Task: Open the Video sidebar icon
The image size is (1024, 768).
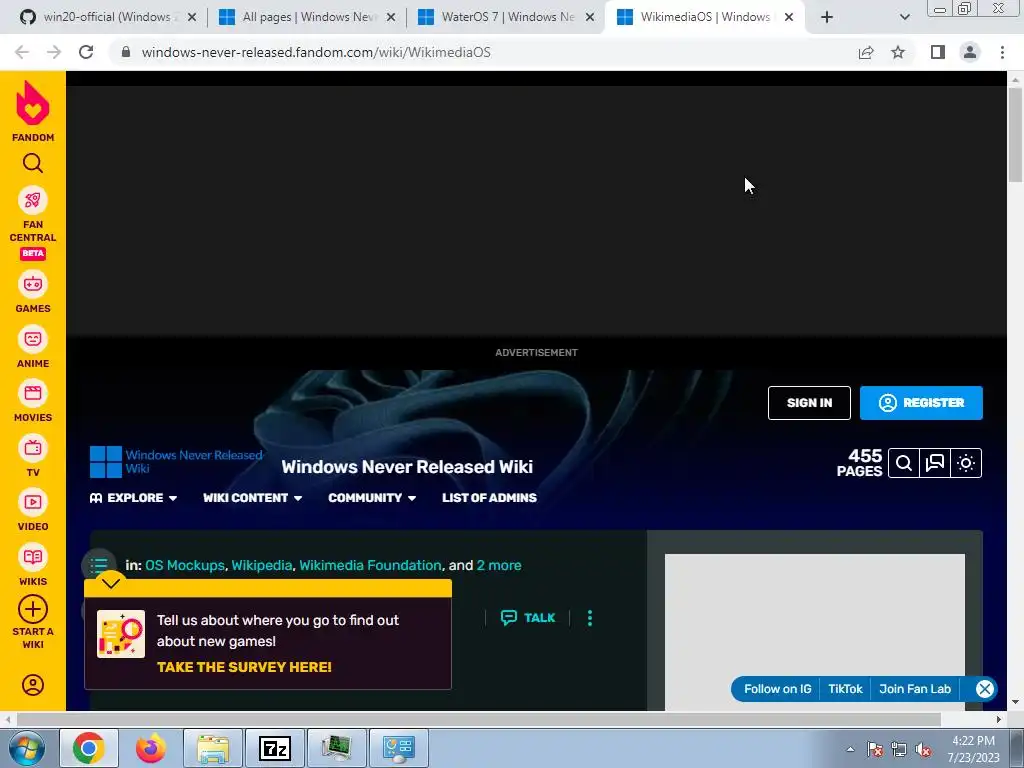Action: (x=33, y=502)
